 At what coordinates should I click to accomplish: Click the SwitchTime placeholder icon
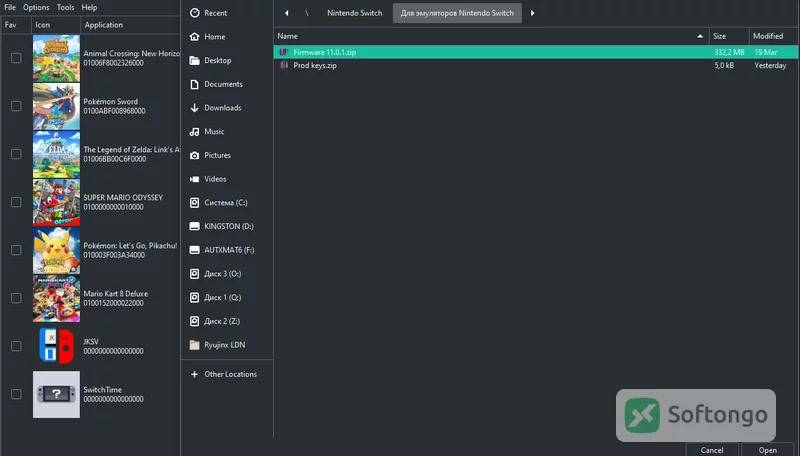click(x=56, y=394)
